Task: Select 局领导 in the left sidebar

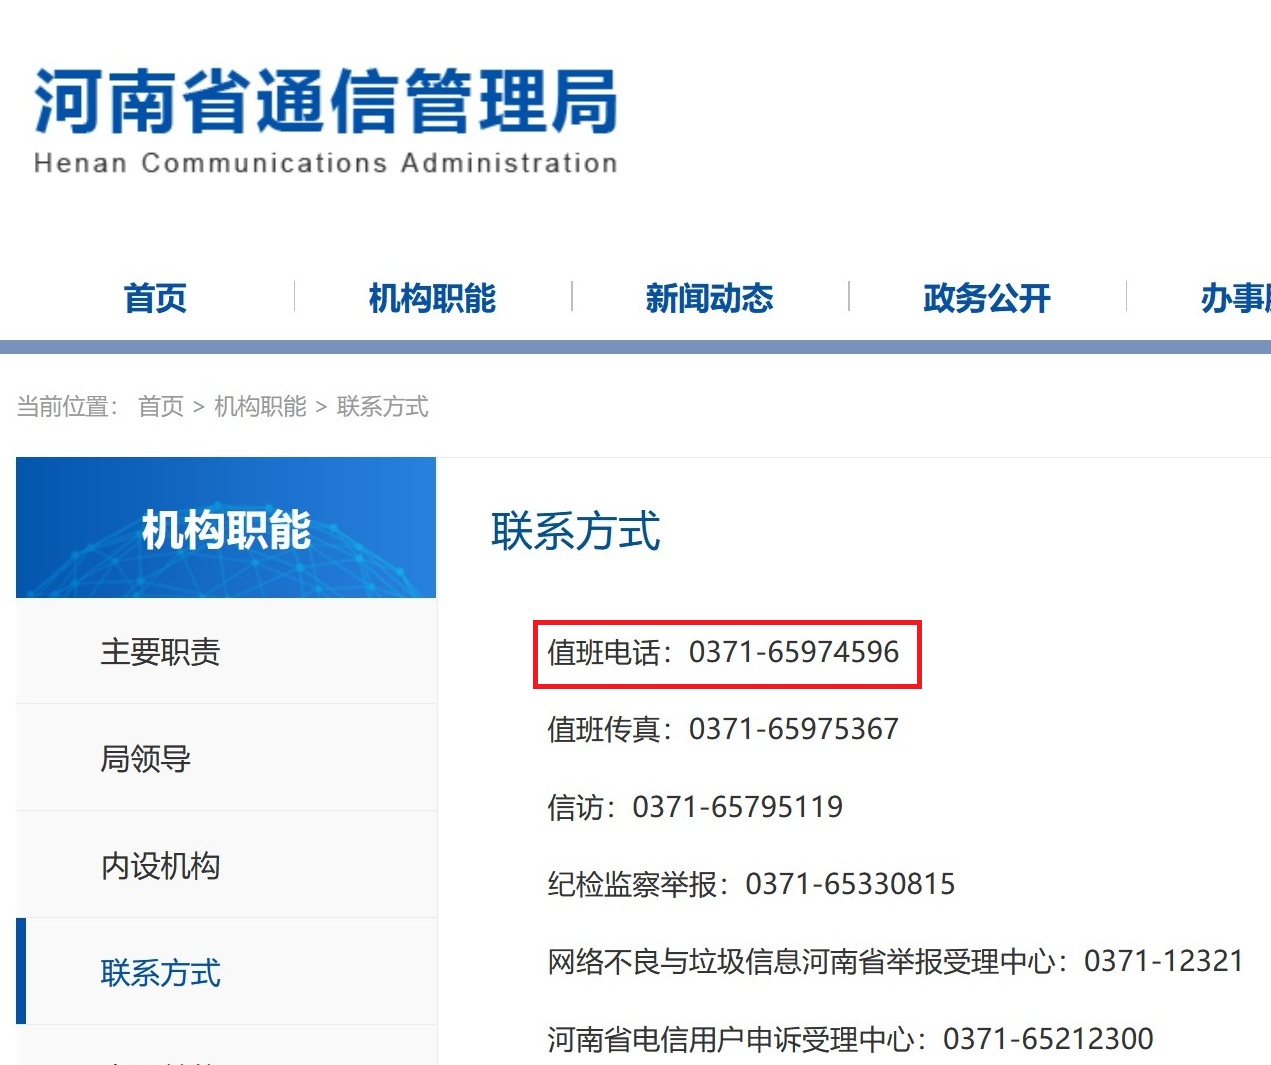Action: [x=146, y=759]
